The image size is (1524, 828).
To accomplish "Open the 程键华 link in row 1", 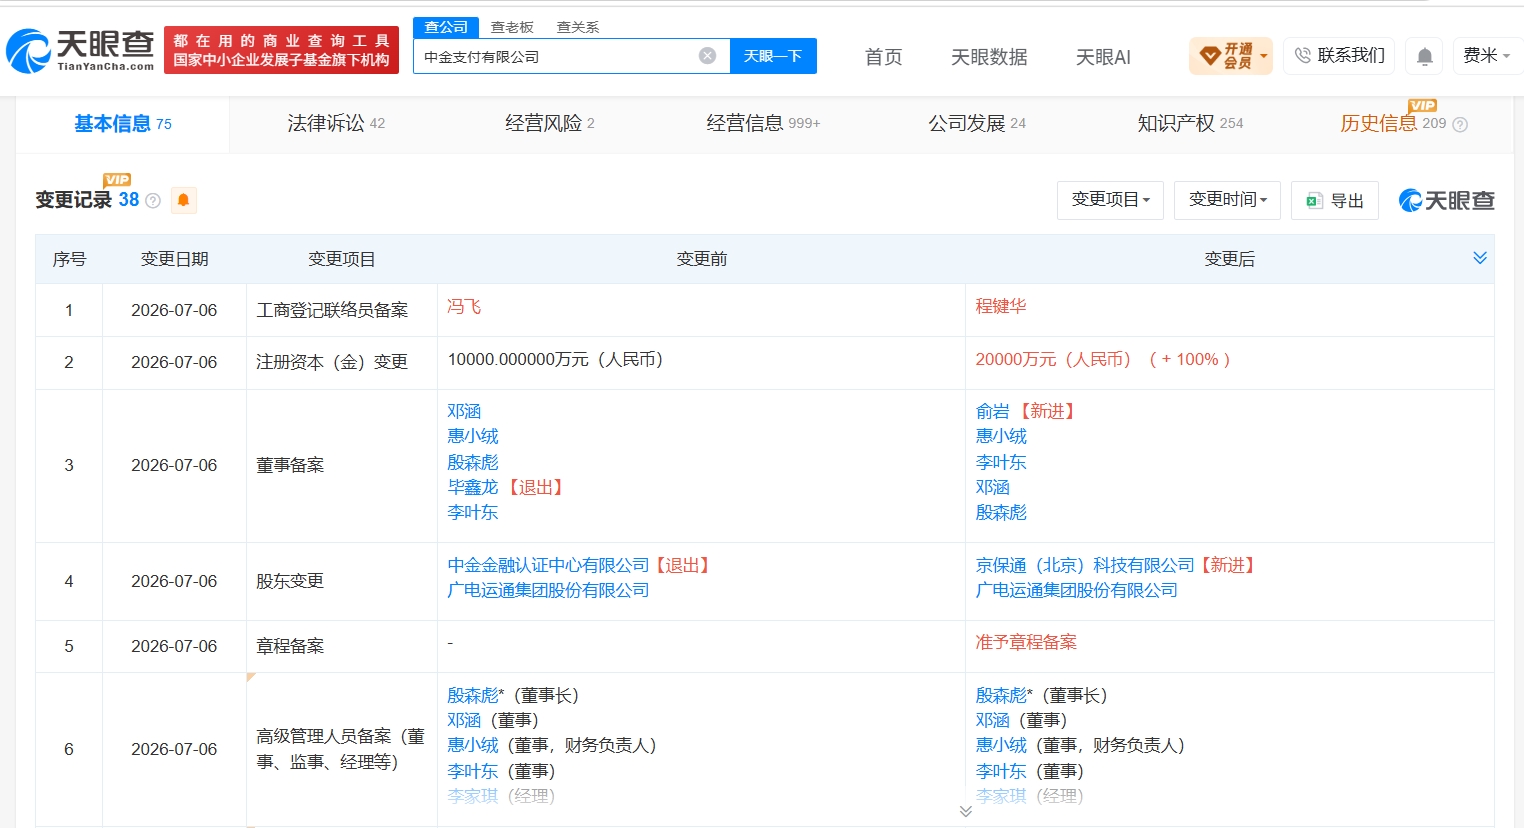I will [1001, 307].
